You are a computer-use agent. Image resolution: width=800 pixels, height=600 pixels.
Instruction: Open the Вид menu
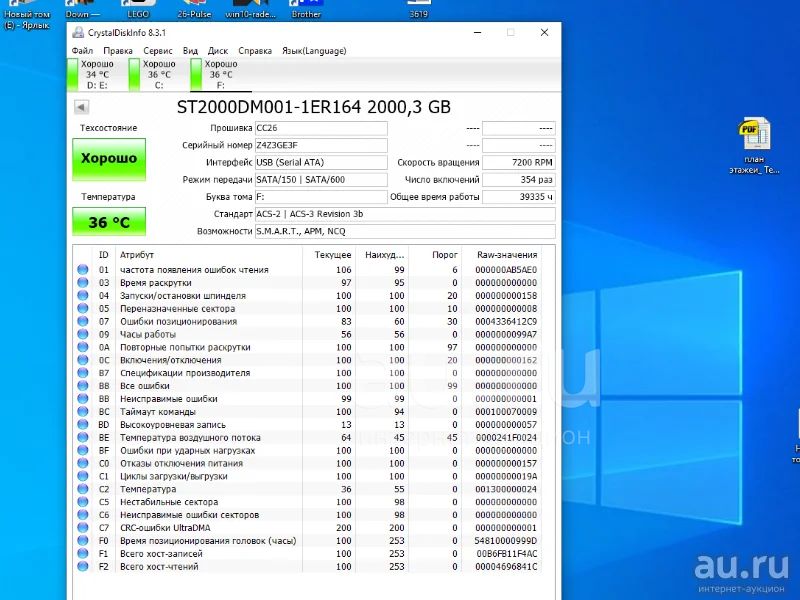pyautogui.click(x=190, y=51)
